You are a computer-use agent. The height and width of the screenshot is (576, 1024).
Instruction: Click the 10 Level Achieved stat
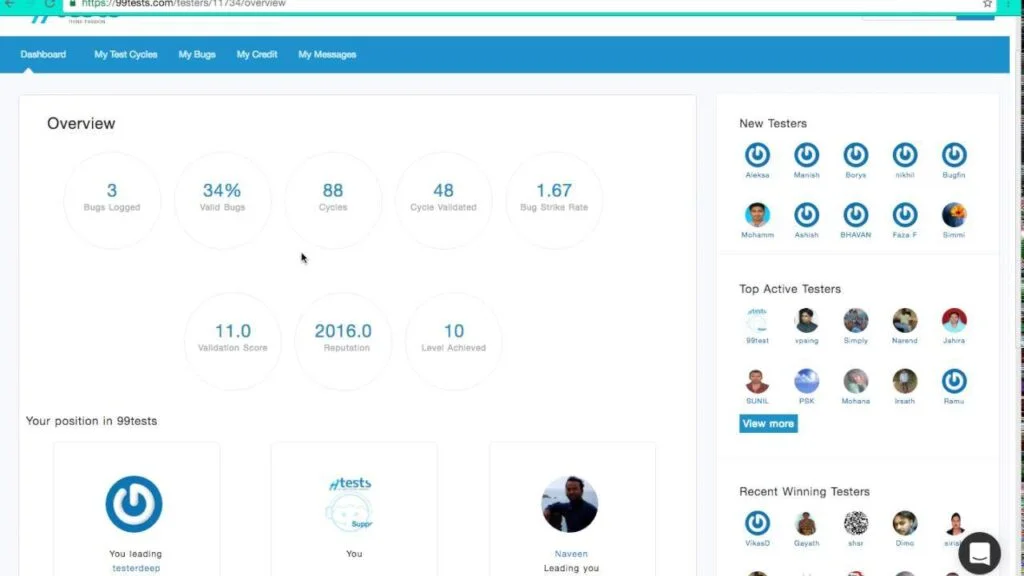tap(454, 341)
